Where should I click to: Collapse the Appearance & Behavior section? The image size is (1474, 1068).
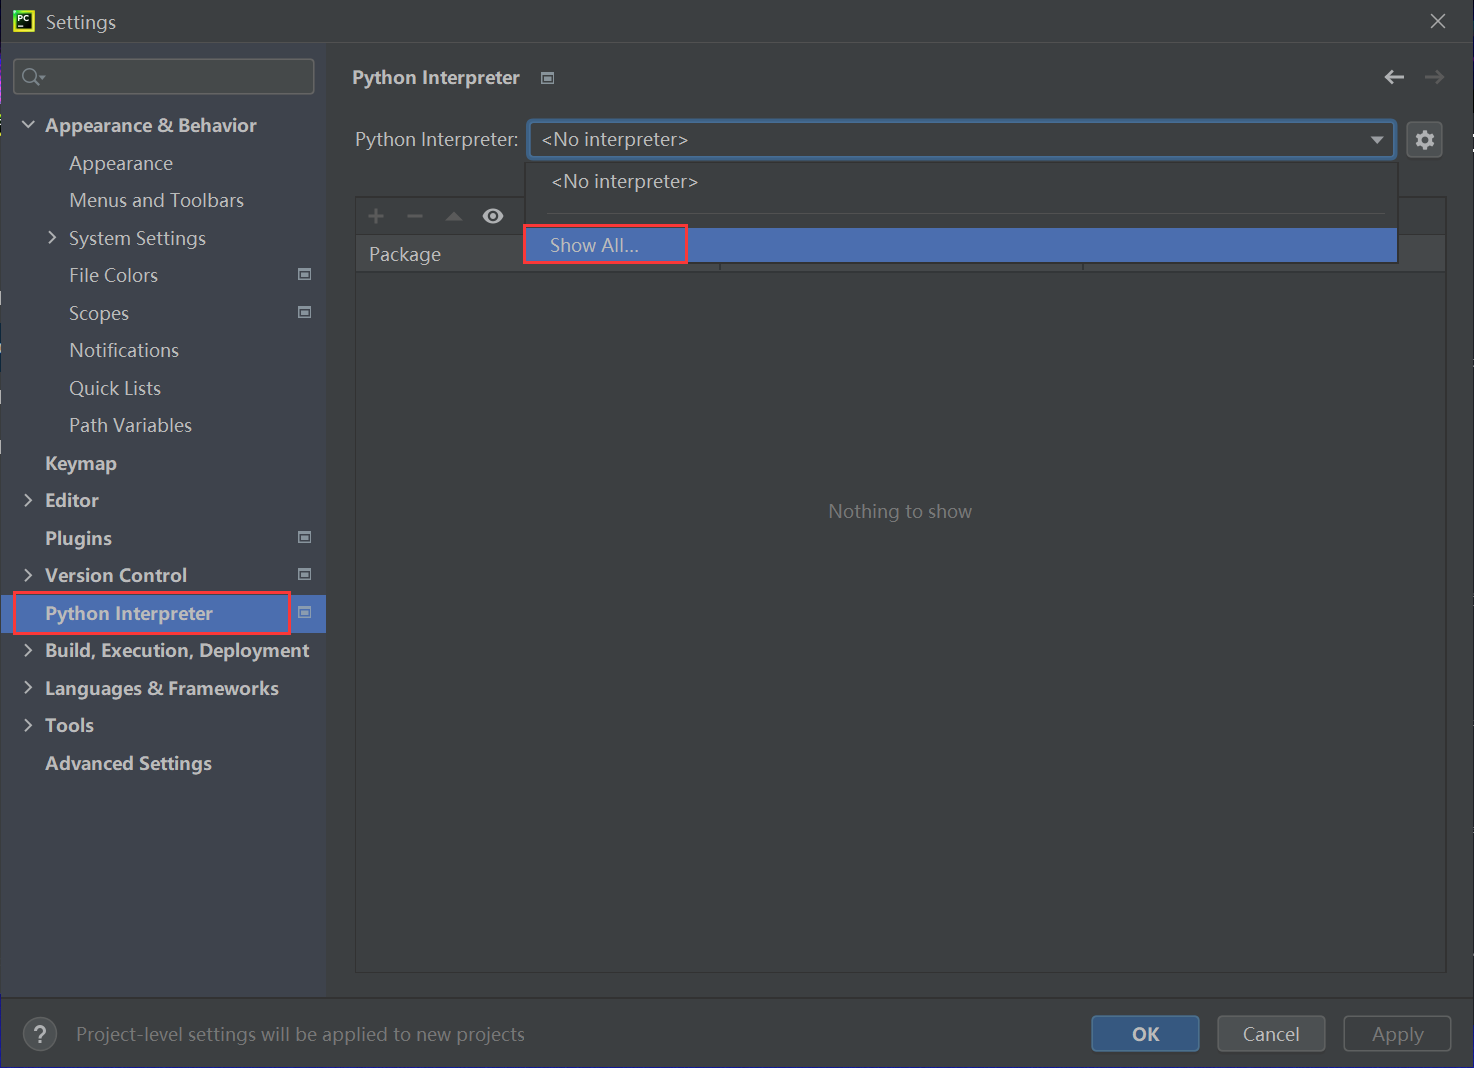pos(28,125)
